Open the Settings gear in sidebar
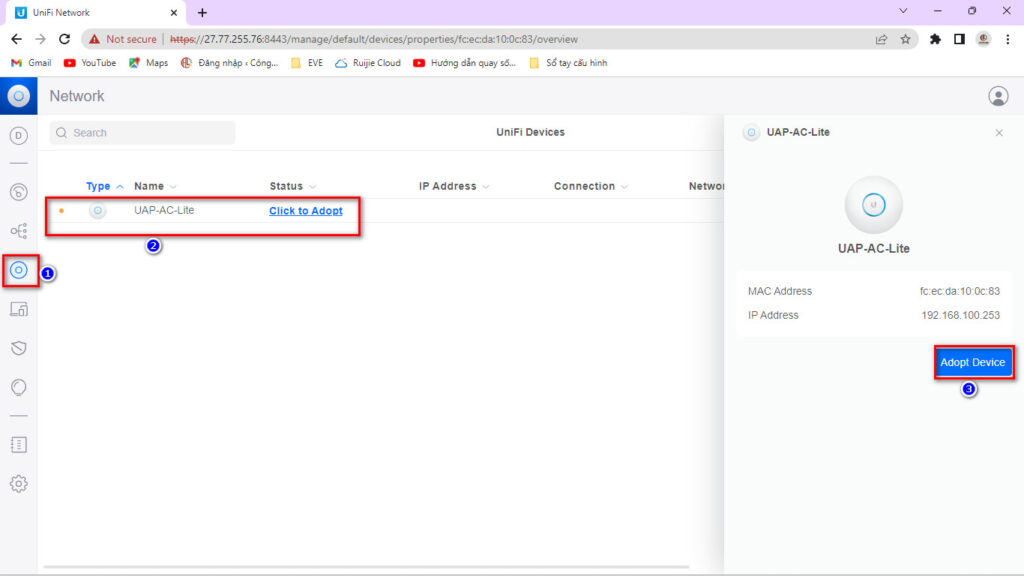Image resolution: width=1024 pixels, height=576 pixels. (19, 484)
